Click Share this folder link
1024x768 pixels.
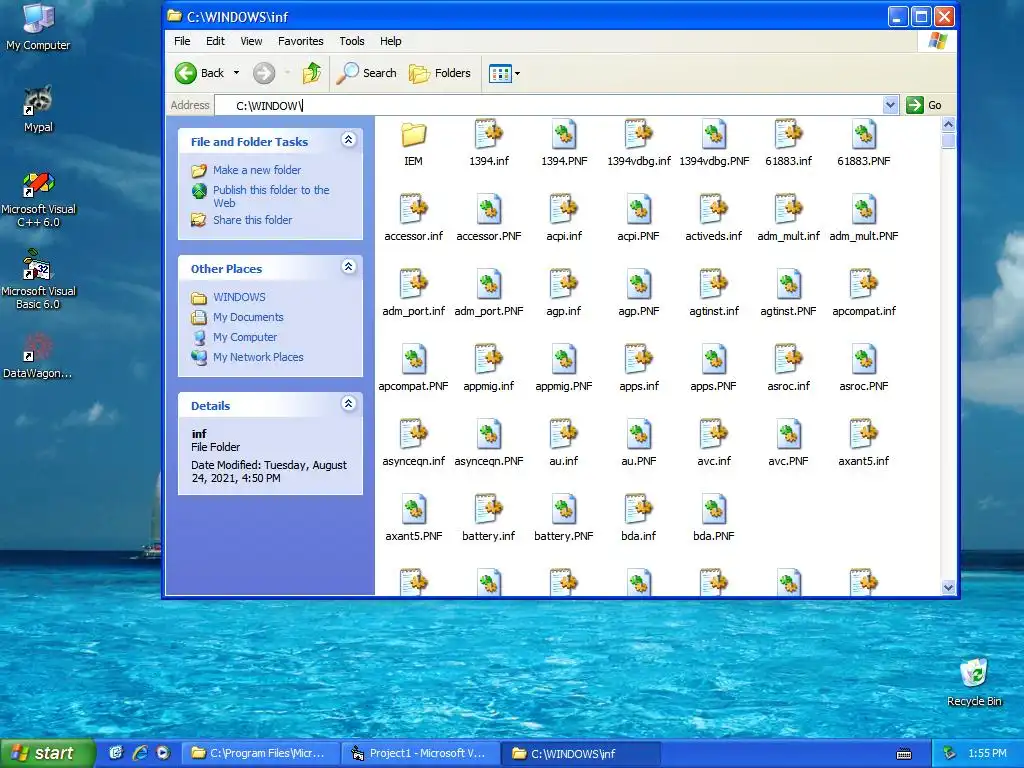tap(253, 220)
